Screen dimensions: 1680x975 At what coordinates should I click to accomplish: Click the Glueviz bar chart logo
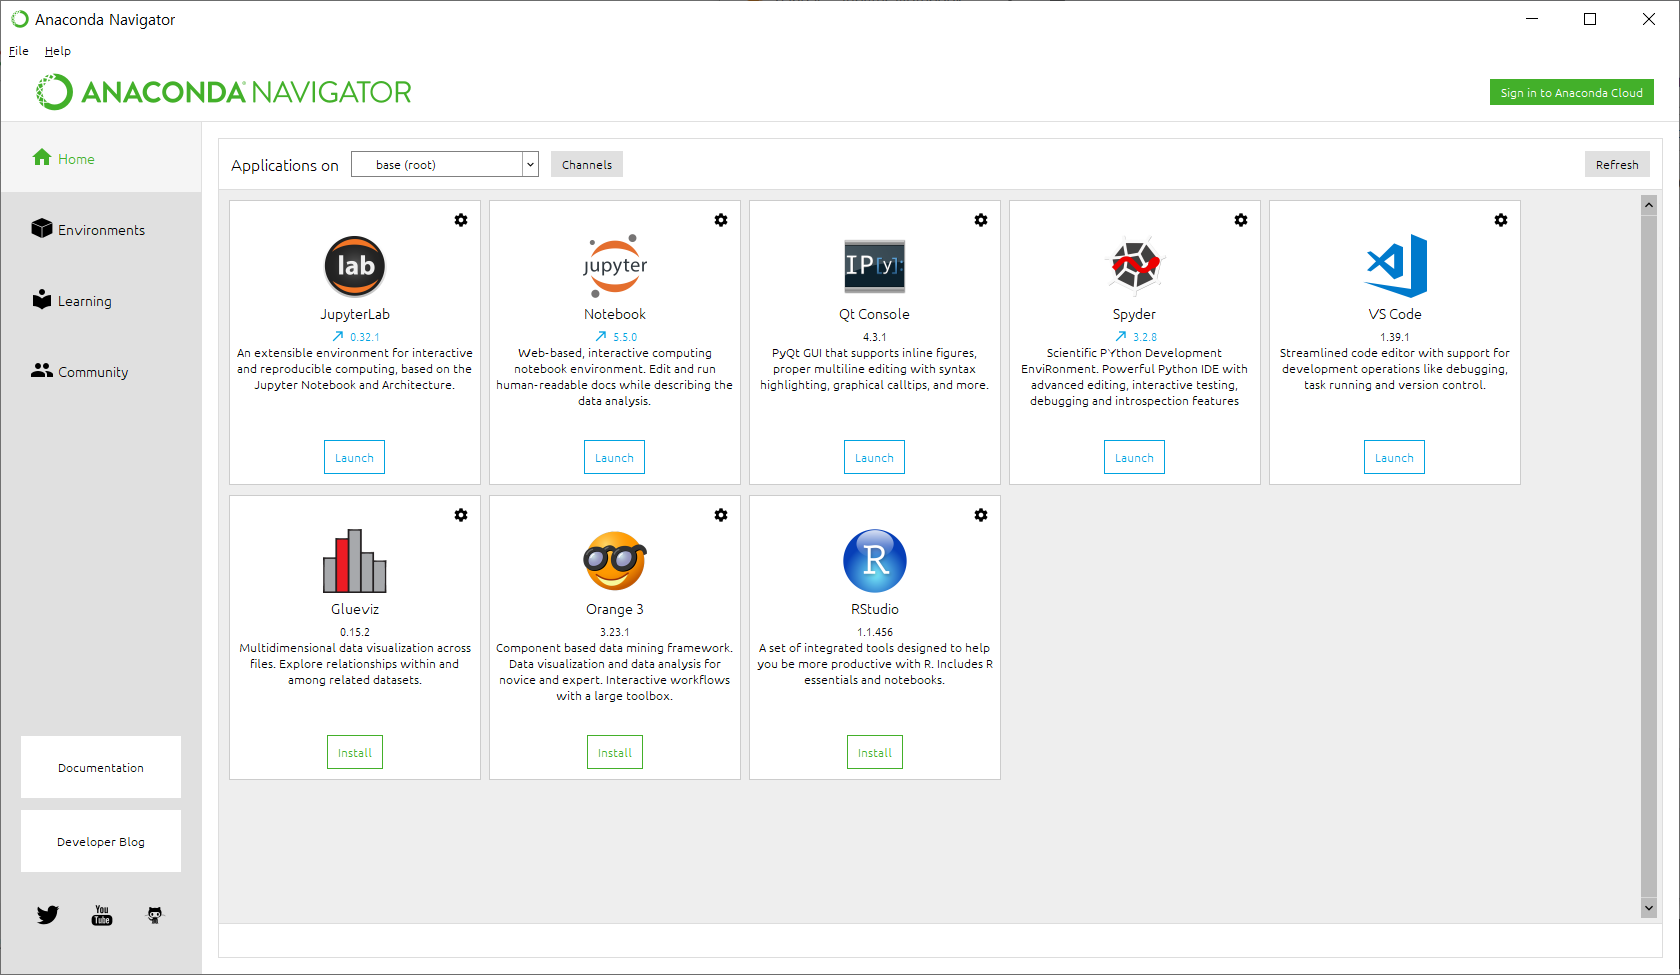(x=355, y=561)
